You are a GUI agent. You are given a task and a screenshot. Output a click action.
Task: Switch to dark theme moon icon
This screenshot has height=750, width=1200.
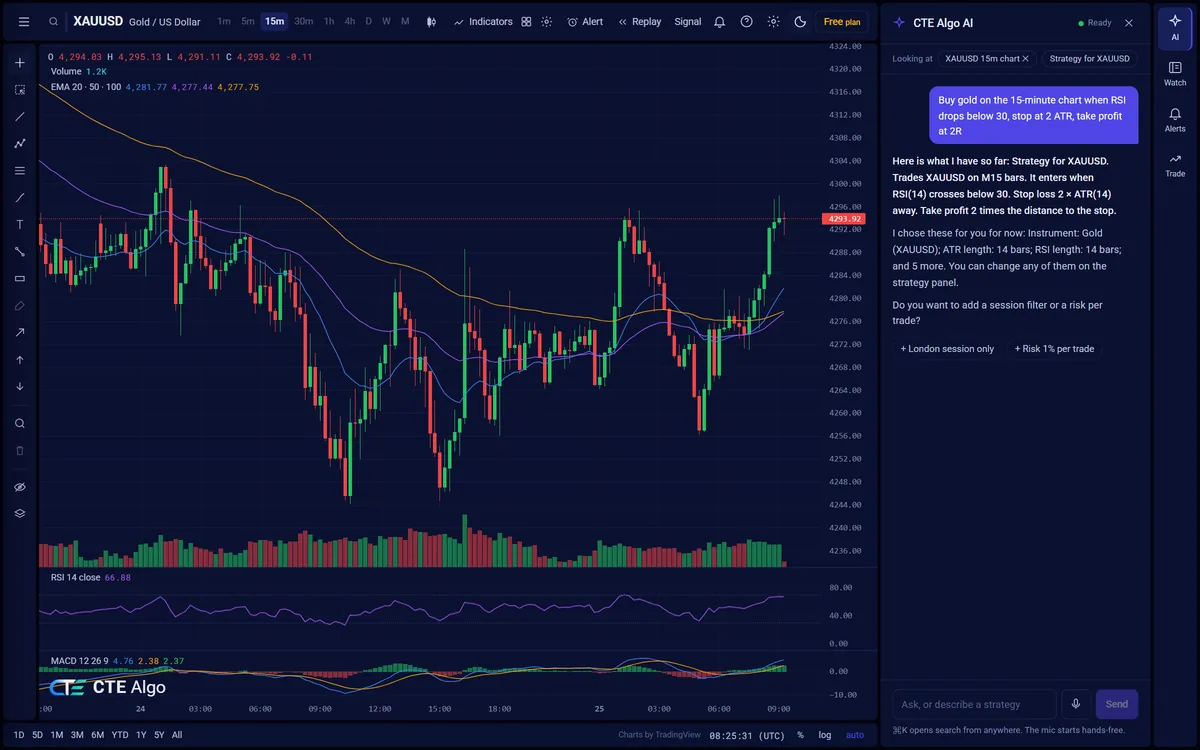[x=800, y=21]
